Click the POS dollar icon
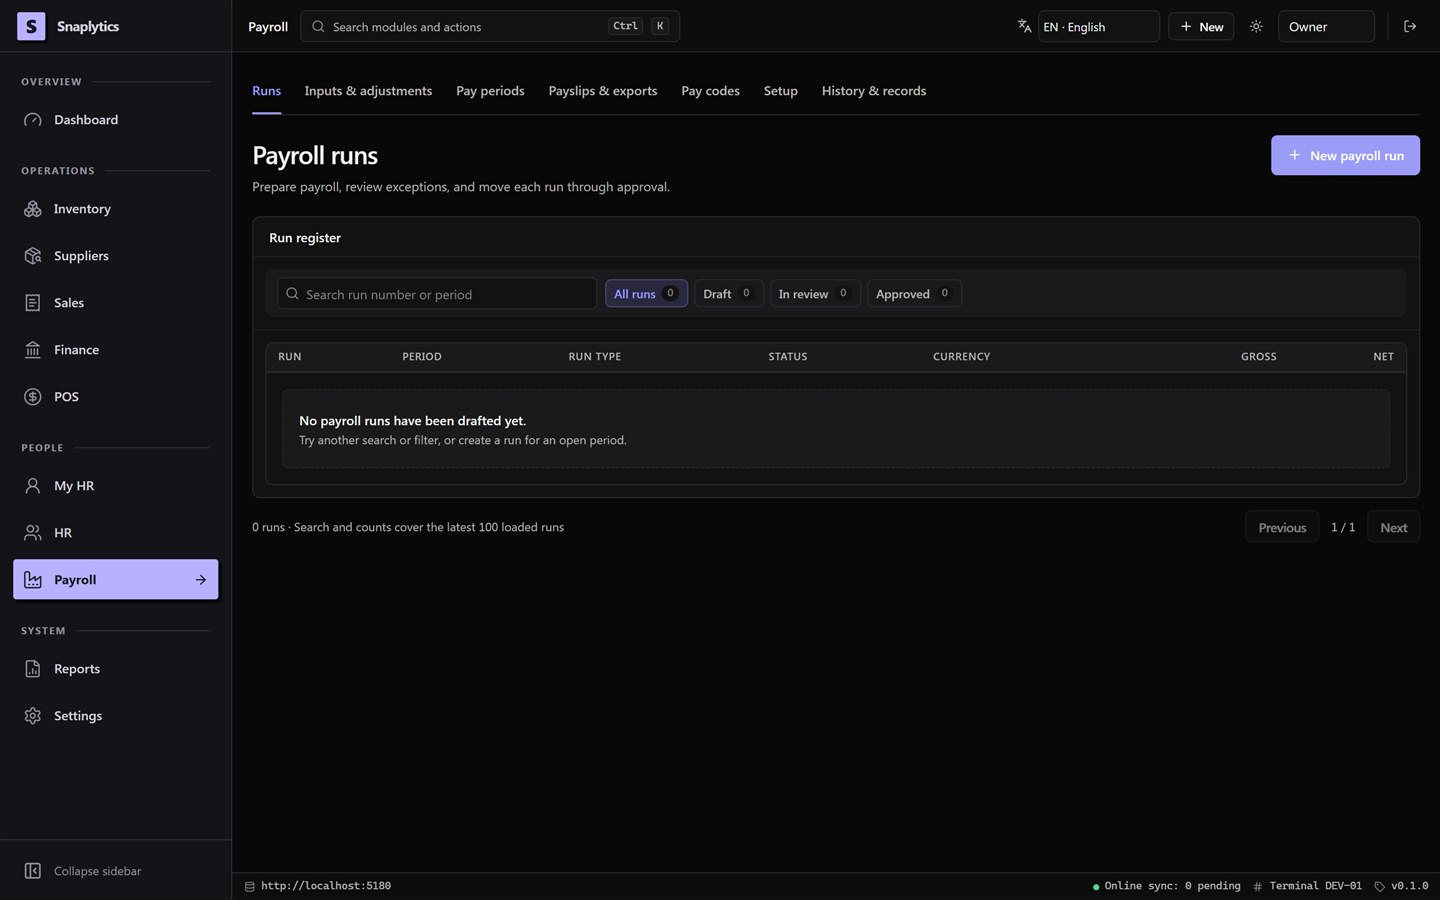This screenshot has width=1440, height=900. point(33,397)
